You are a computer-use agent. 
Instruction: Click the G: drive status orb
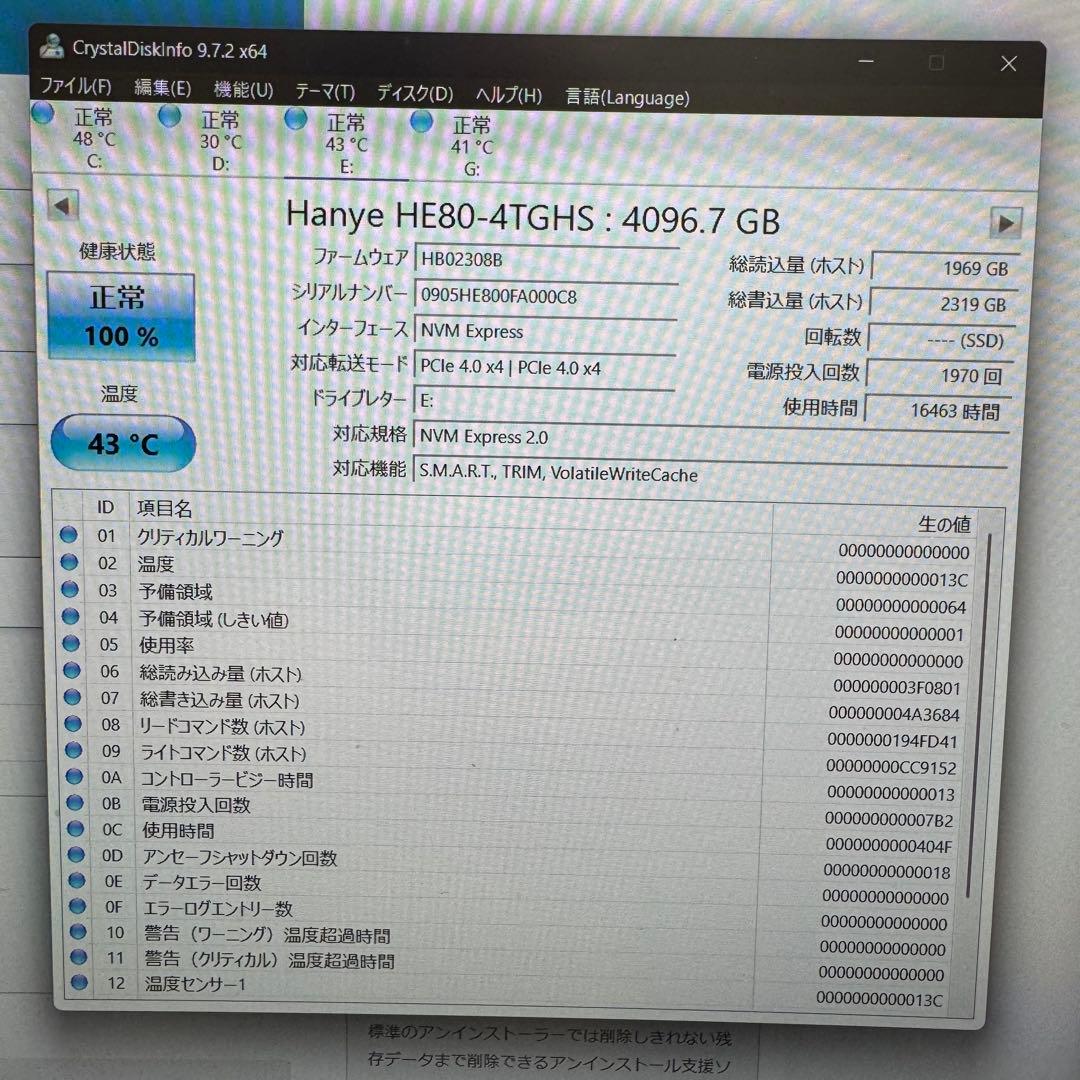tap(421, 122)
